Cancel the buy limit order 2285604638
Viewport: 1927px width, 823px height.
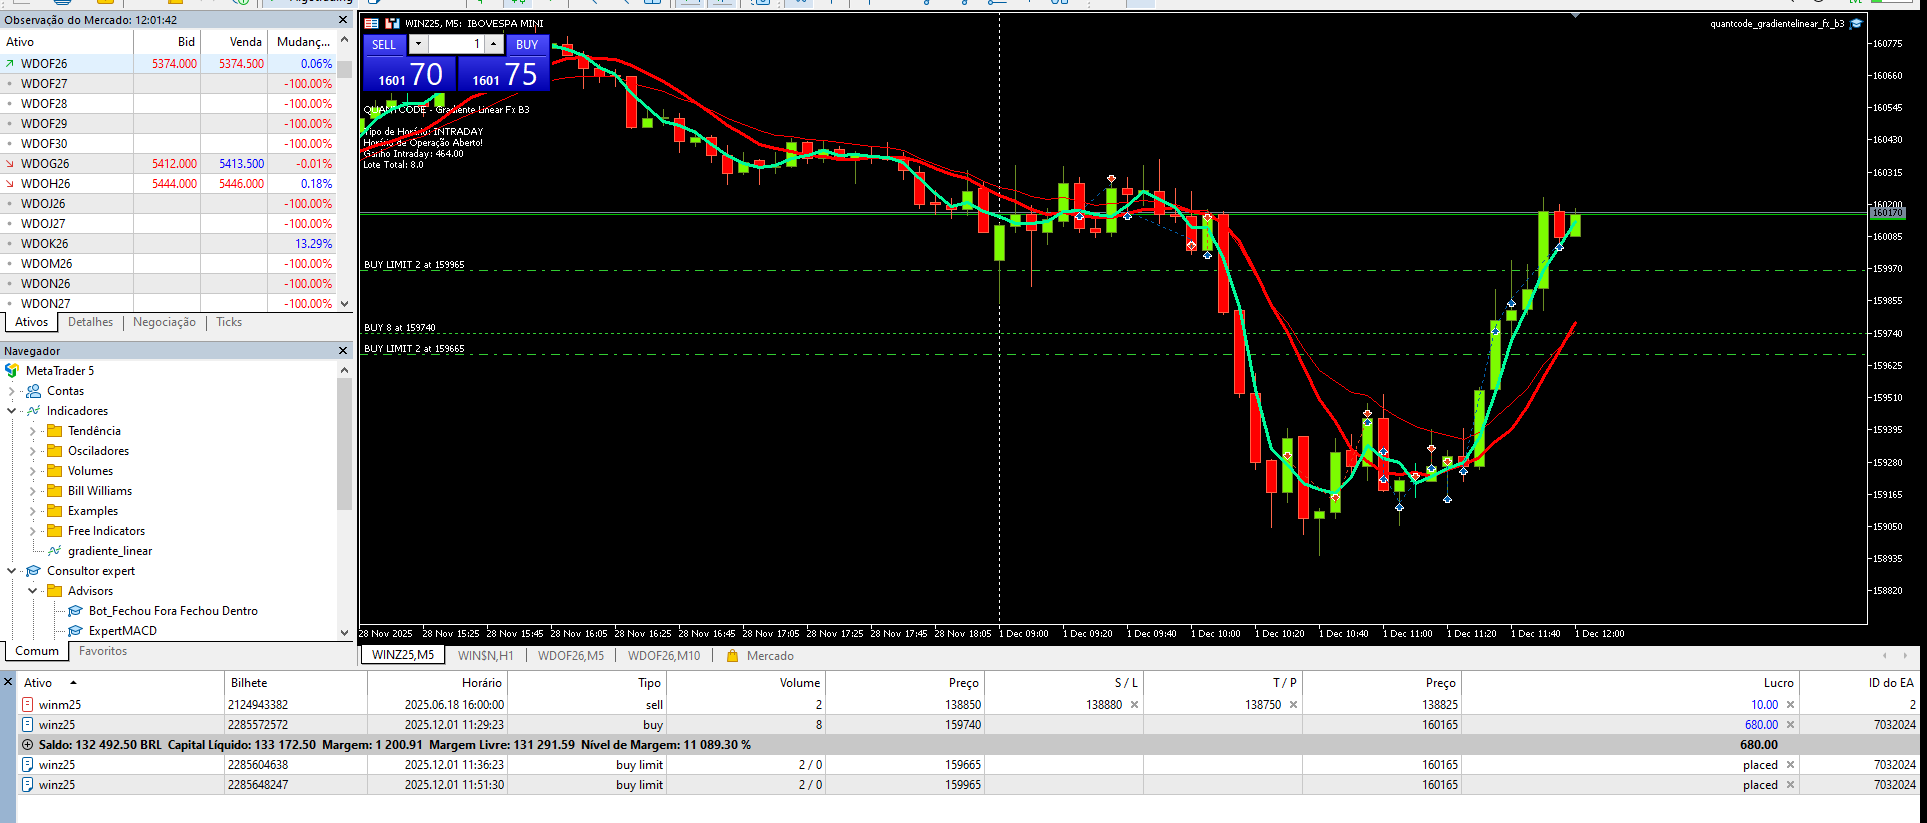pyautogui.click(x=1790, y=765)
